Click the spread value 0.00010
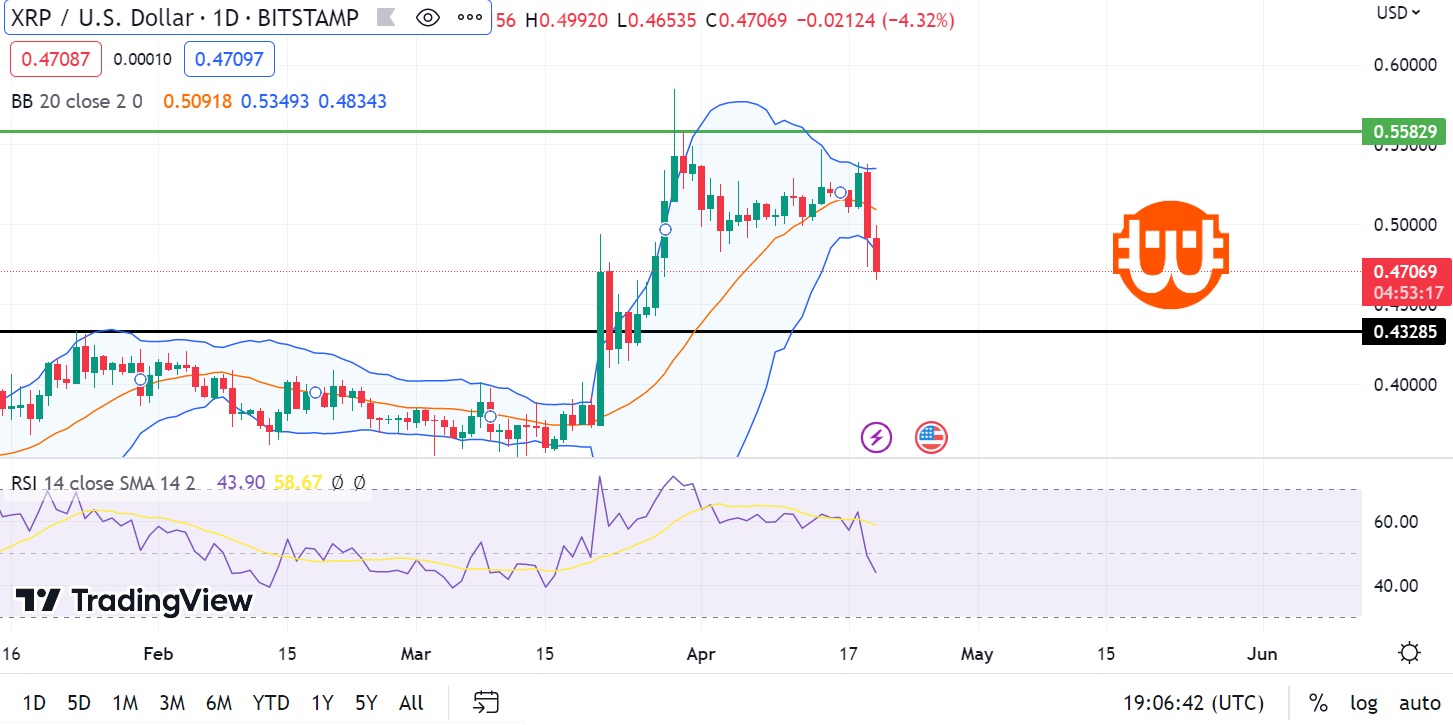1453x725 pixels. click(x=143, y=59)
